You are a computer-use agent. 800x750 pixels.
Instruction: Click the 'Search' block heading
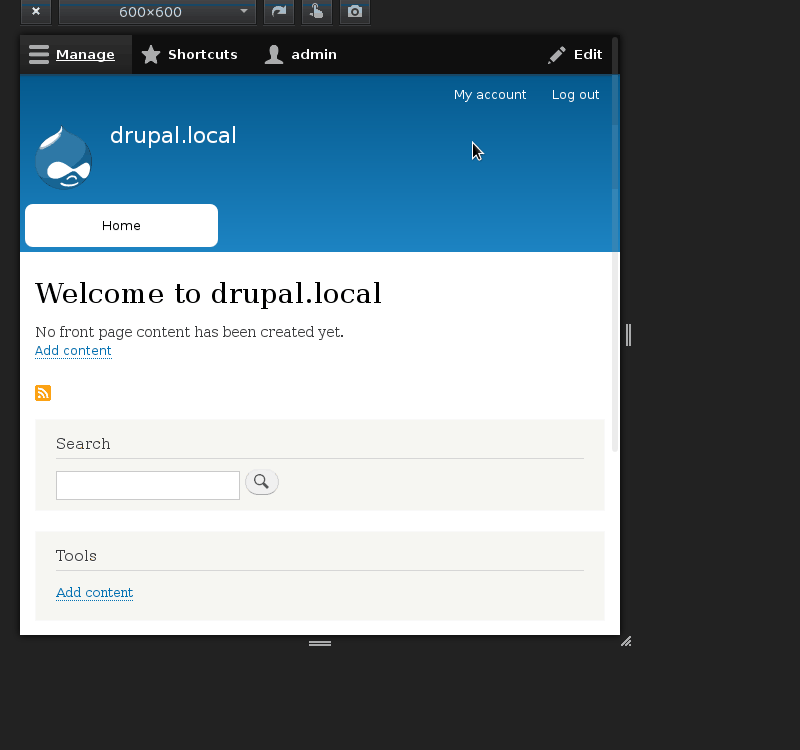(x=83, y=444)
